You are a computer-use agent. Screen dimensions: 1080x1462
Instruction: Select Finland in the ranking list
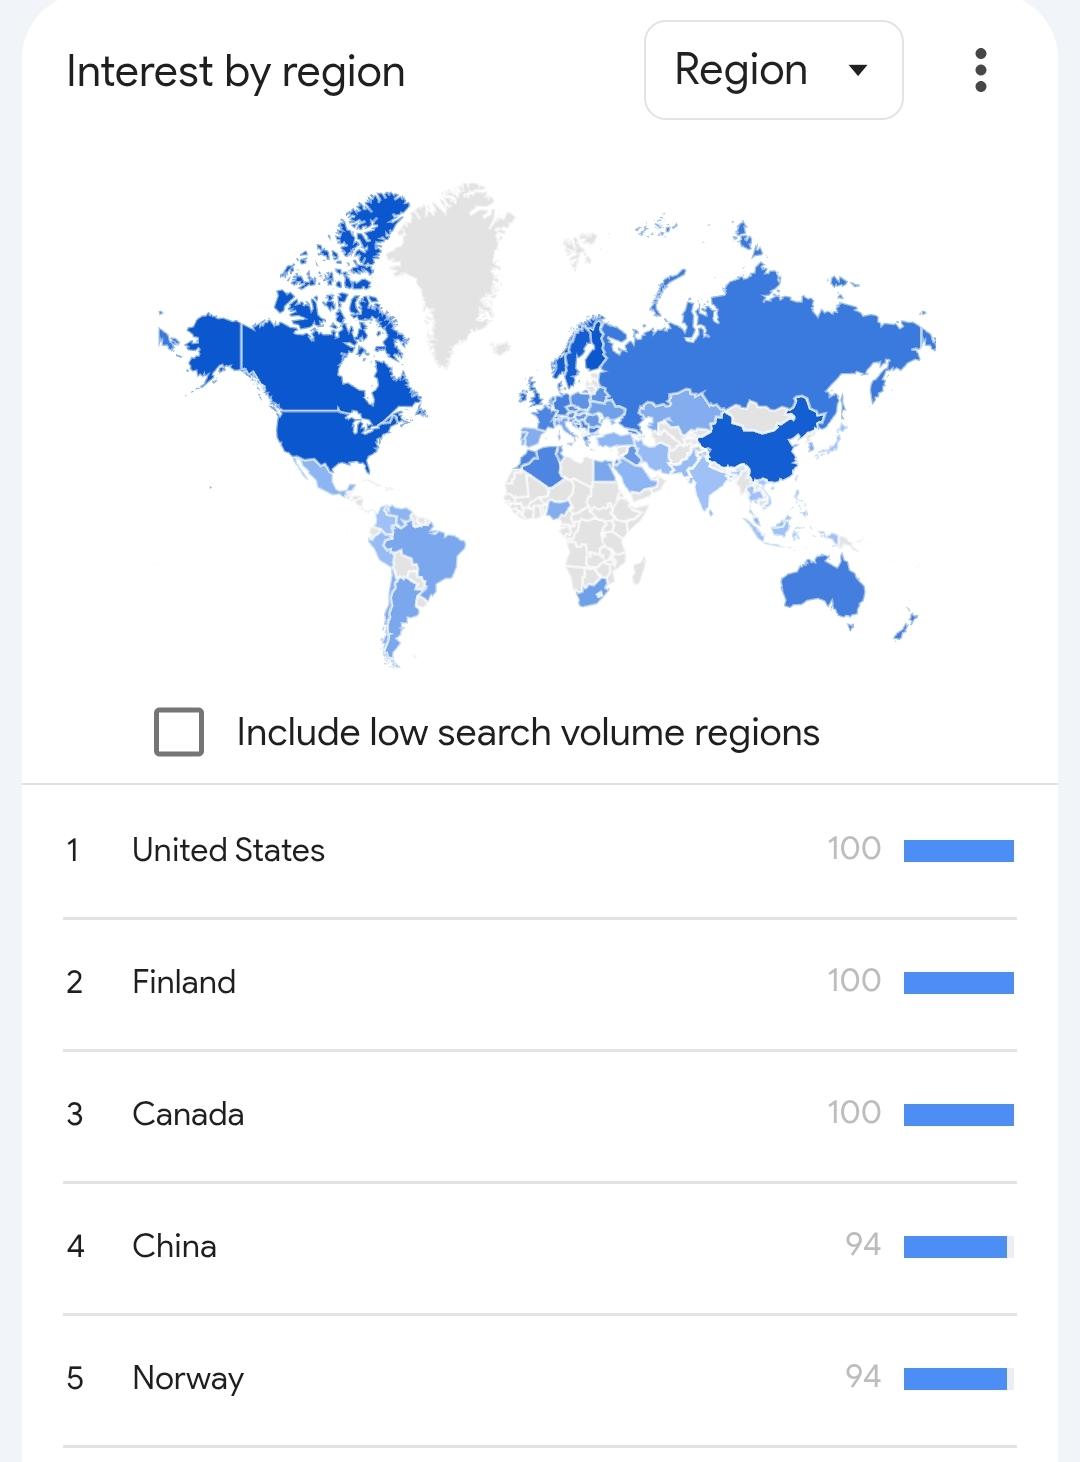point(184,982)
